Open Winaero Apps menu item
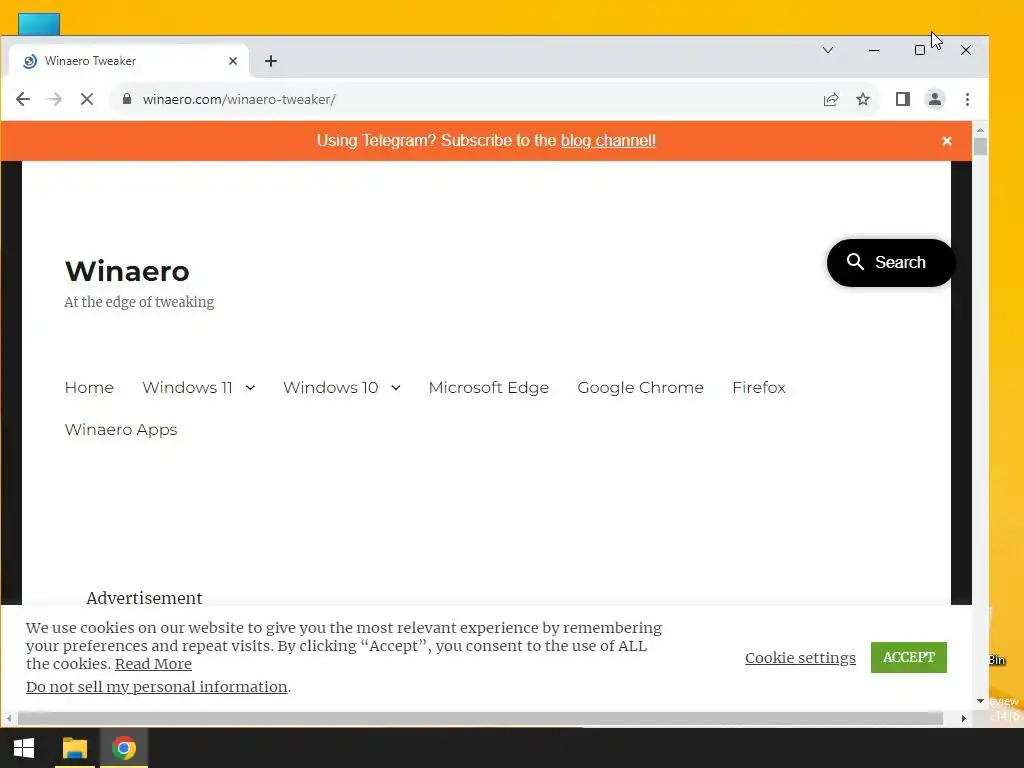This screenshot has width=1024, height=768. coord(121,430)
